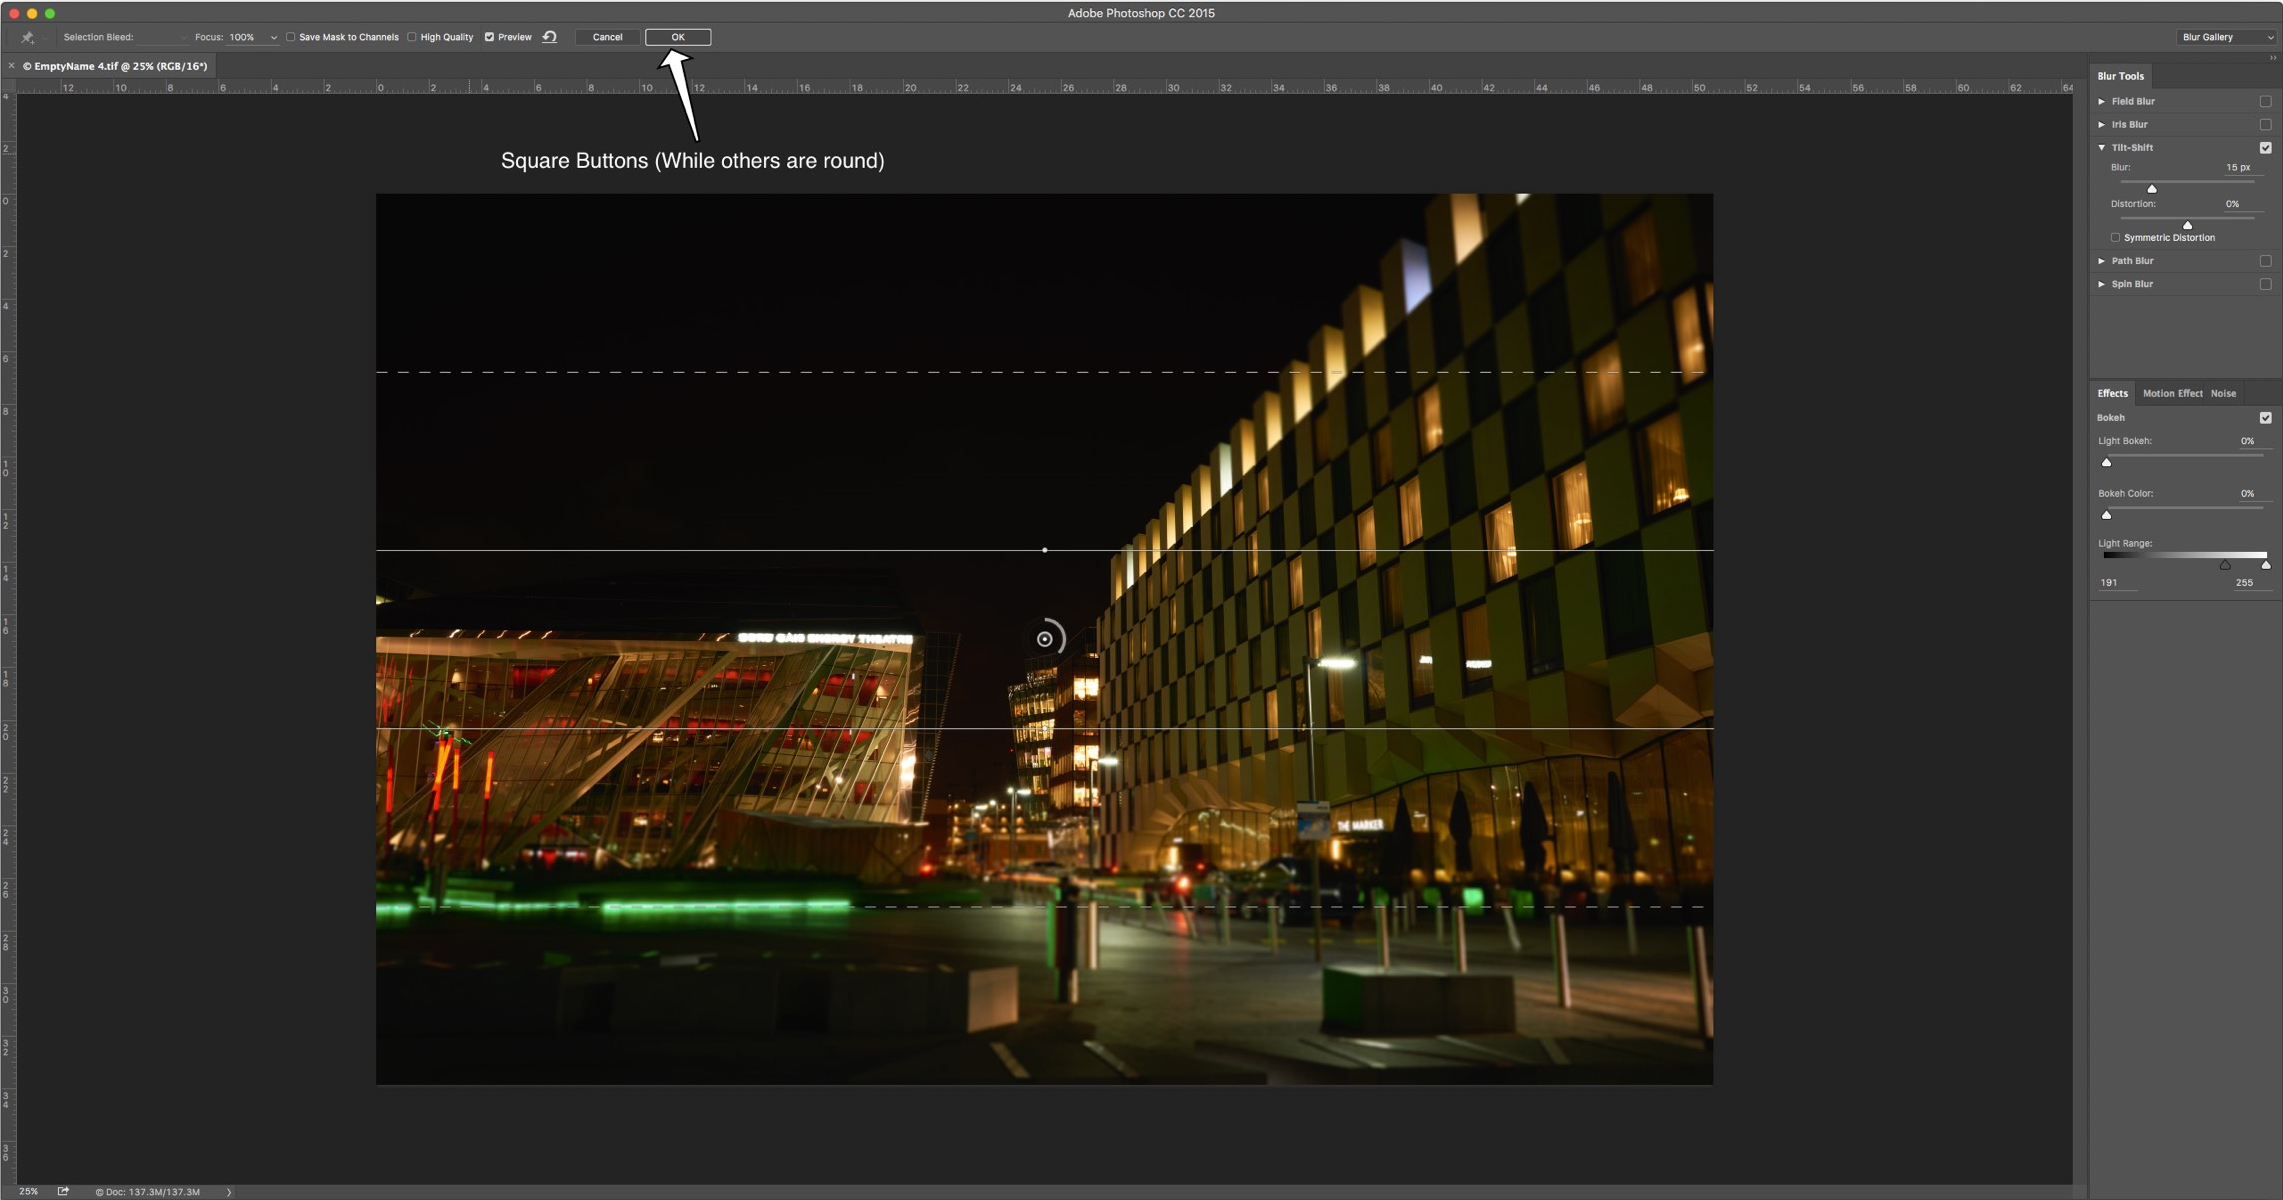Enable the Spin Blur checkbox
This screenshot has width=2283, height=1200.
2265,284
